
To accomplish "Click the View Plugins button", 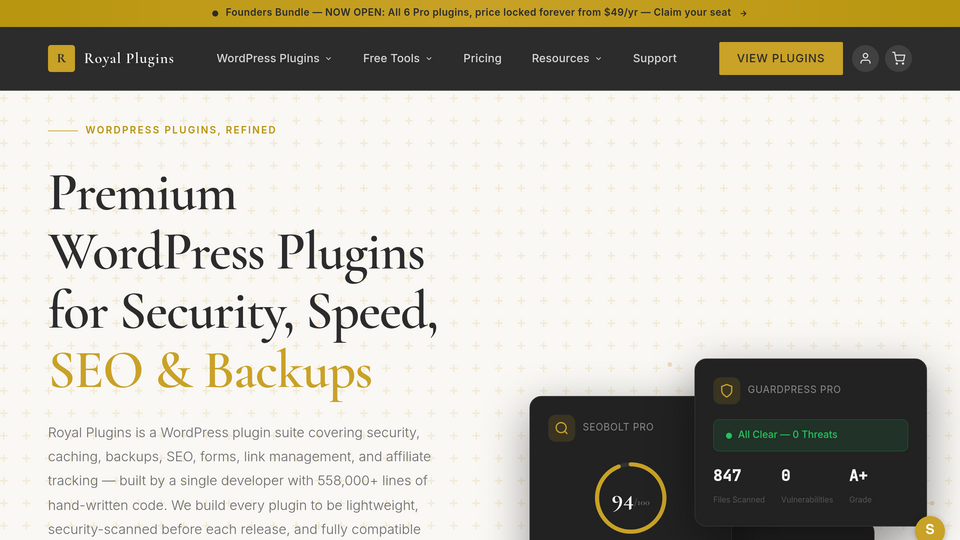I will coord(781,58).
